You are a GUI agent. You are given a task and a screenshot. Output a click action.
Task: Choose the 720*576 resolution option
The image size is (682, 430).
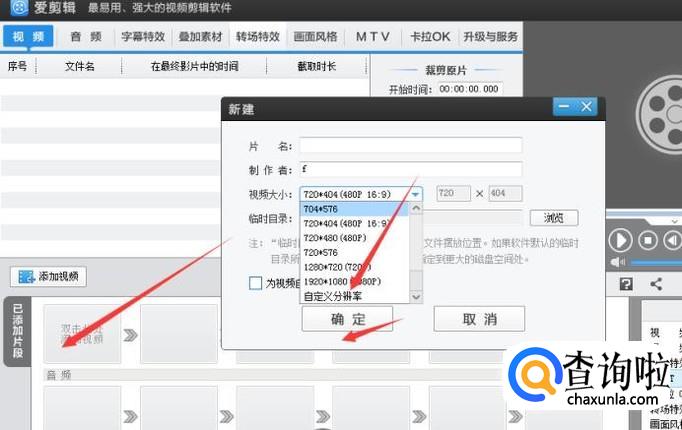click(x=354, y=253)
